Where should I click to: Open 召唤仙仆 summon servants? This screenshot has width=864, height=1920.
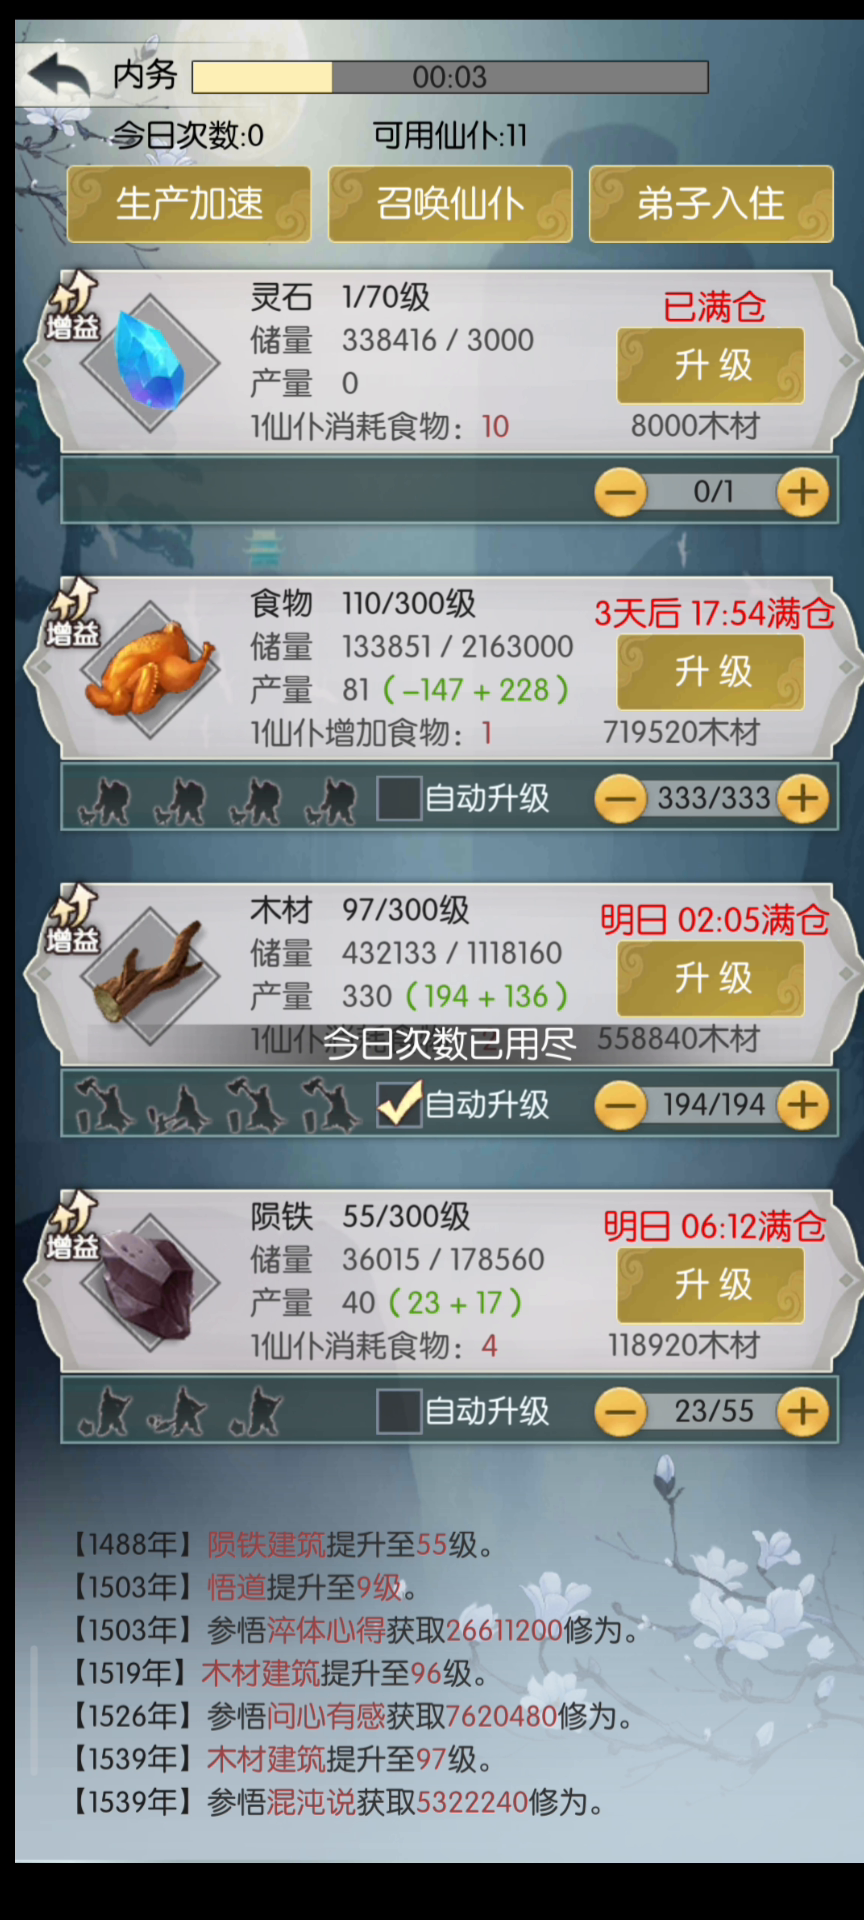(450, 204)
